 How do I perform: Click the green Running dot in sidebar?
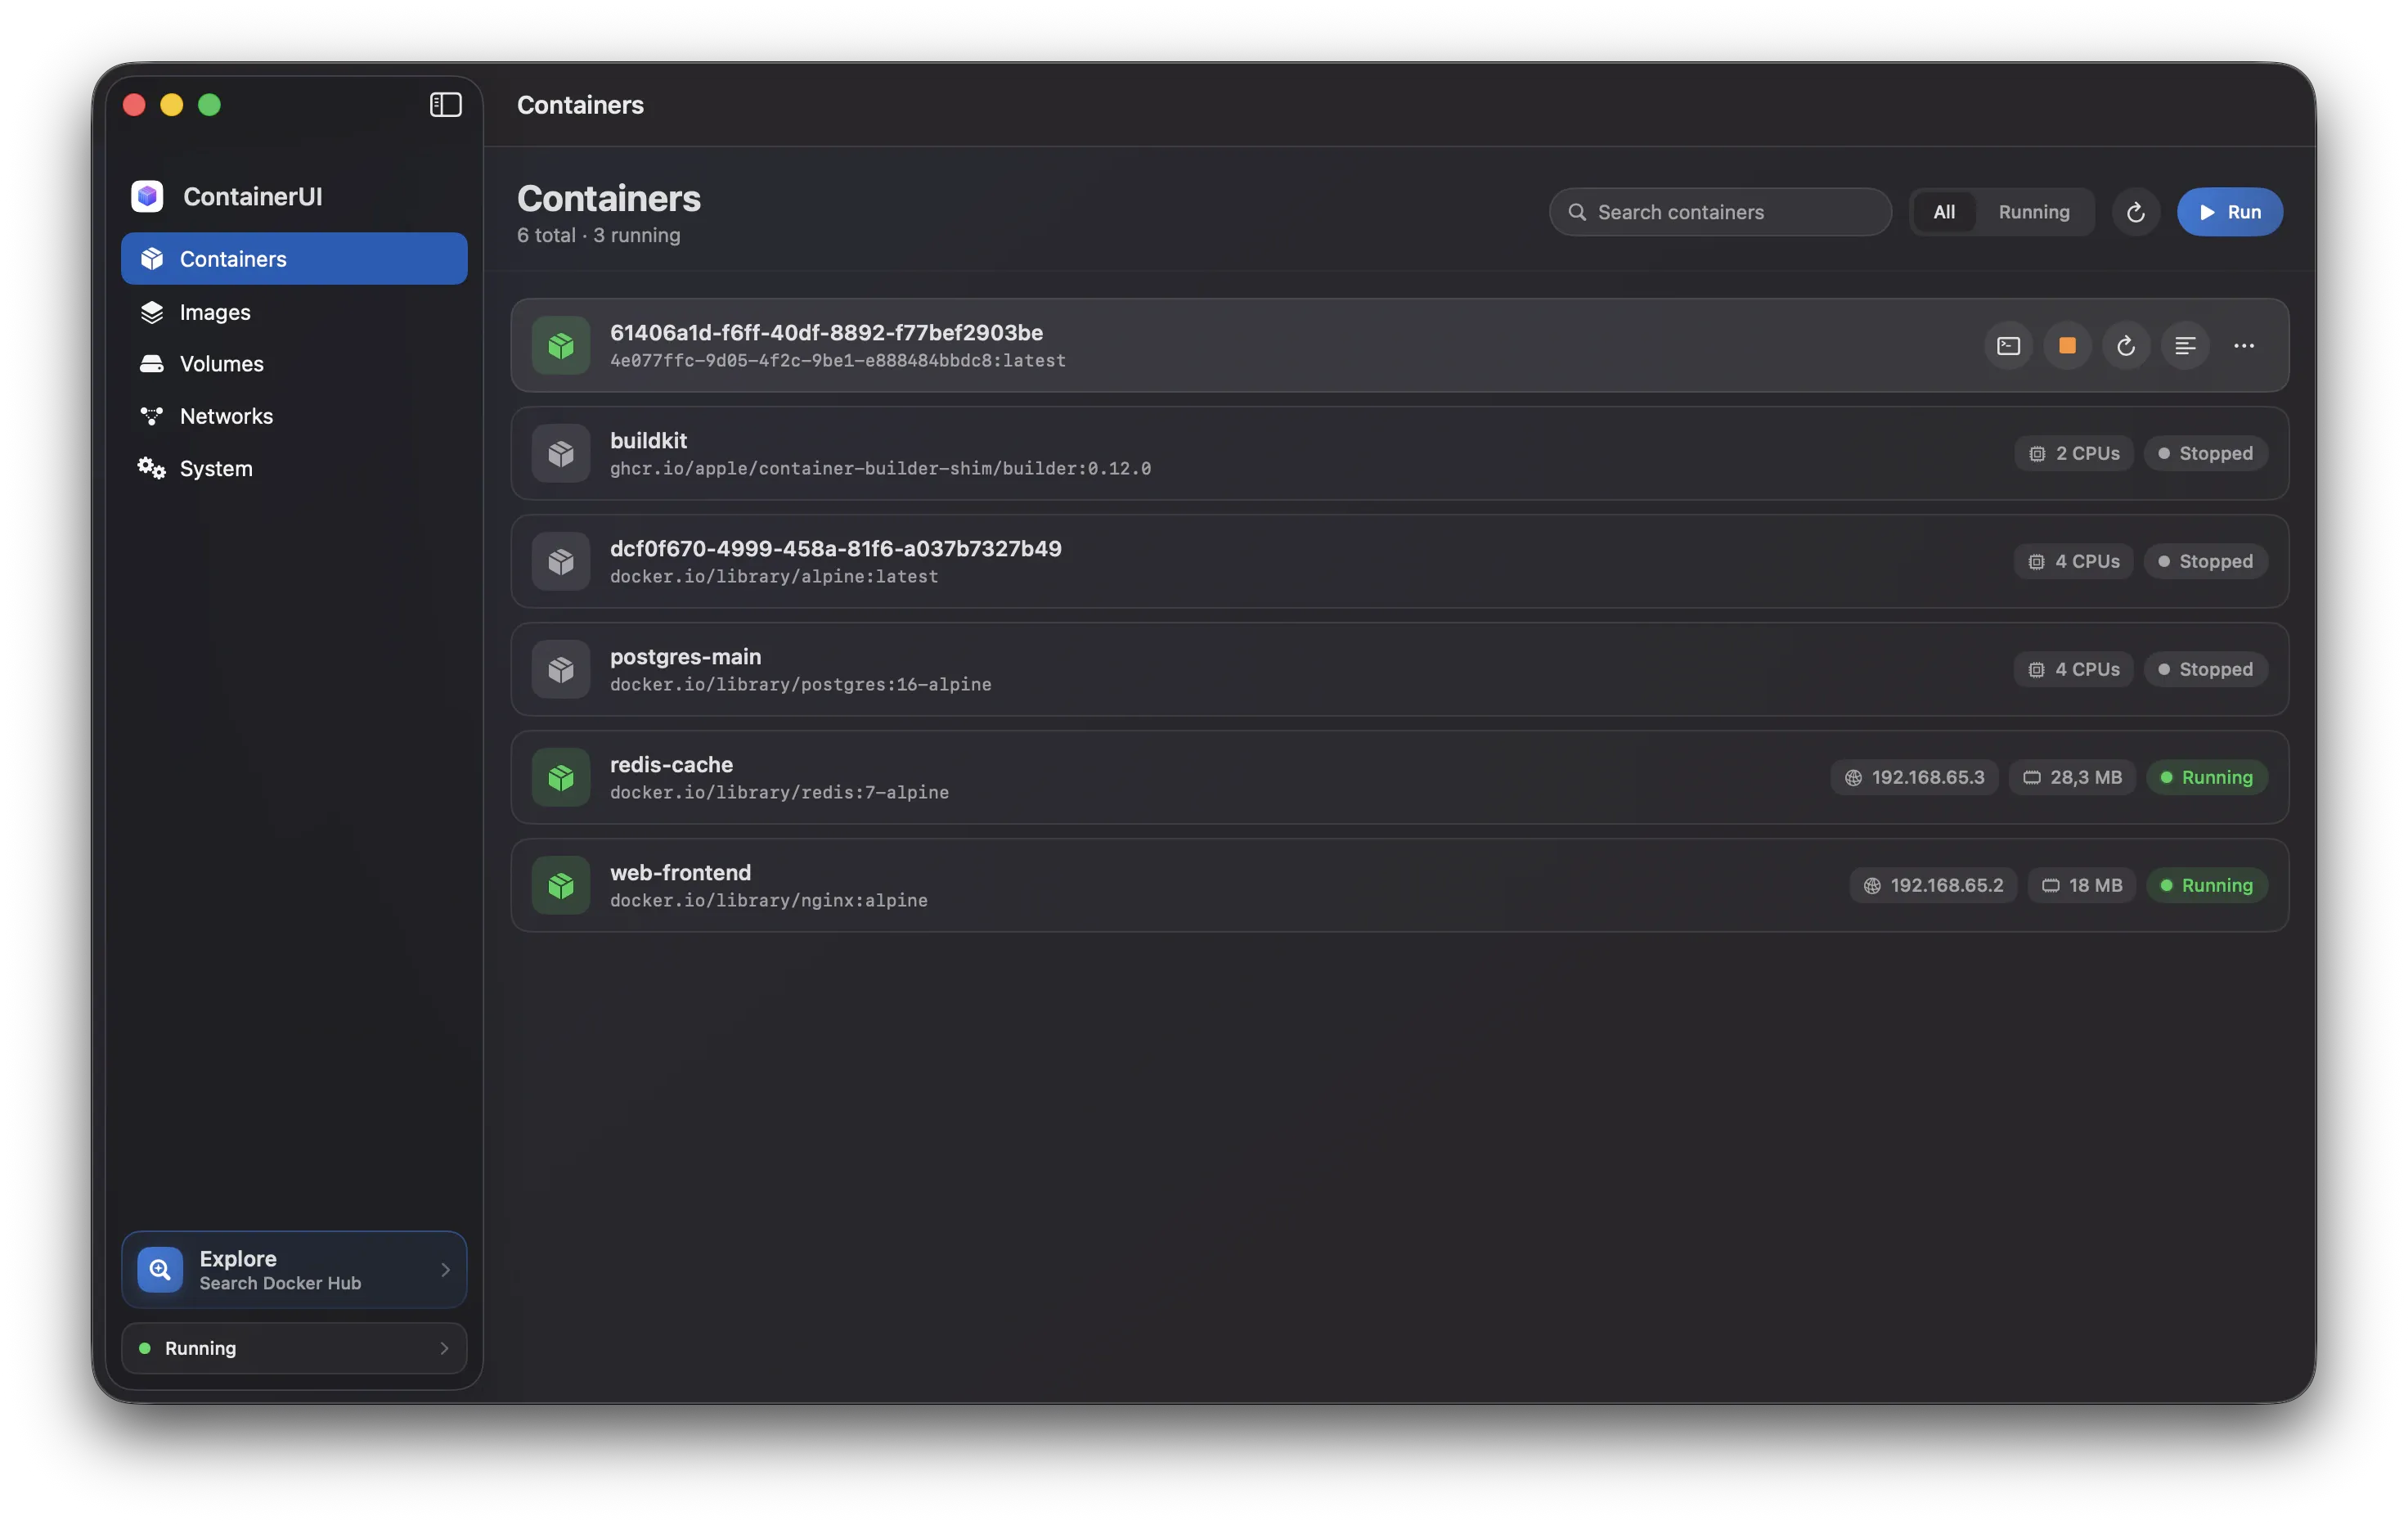coord(145,1349)
